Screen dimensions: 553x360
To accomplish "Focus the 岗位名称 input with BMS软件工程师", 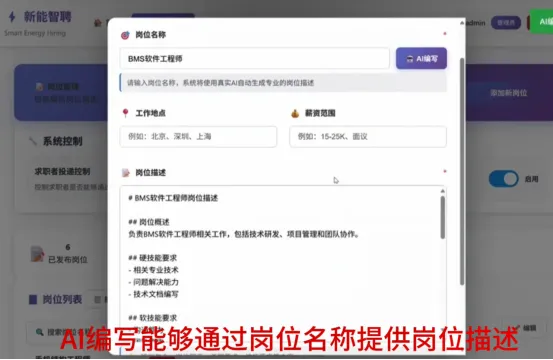I will 255,59.
